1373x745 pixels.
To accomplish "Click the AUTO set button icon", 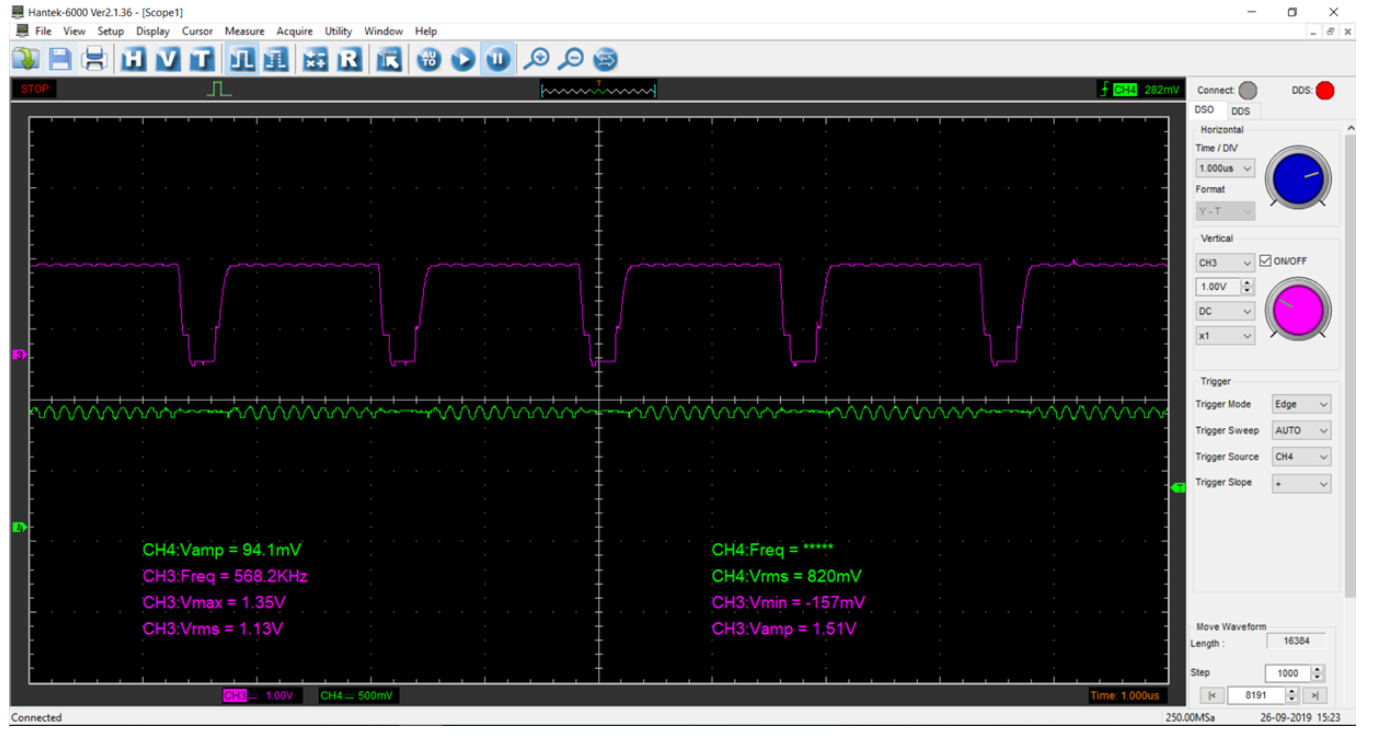I will click(429, 59).
